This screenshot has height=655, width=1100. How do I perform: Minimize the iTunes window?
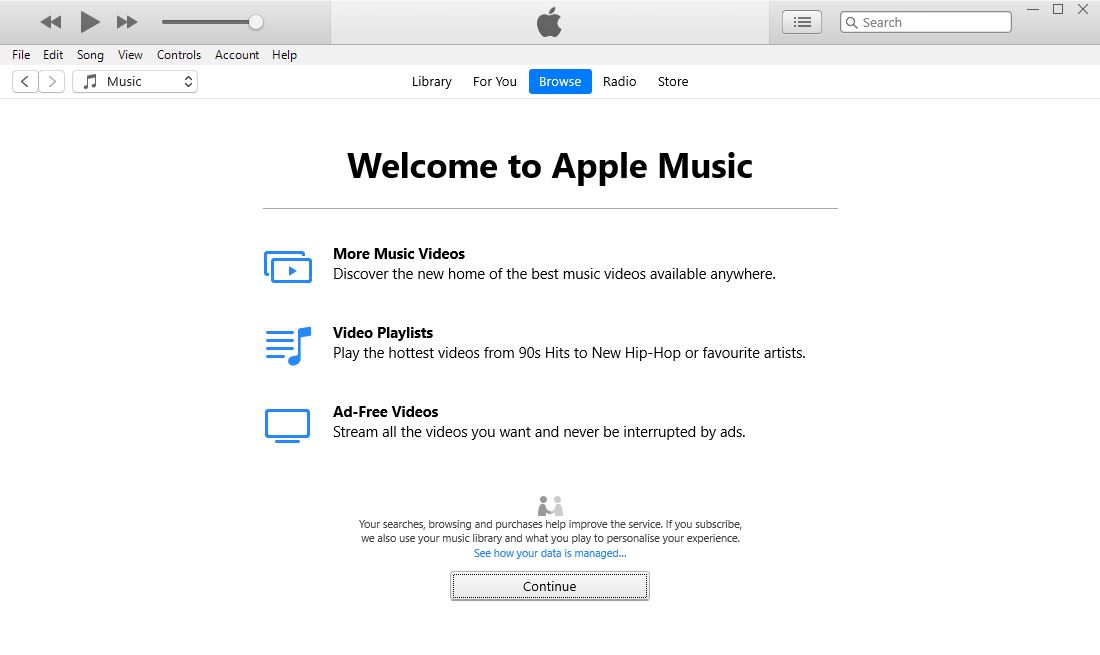click(x=1033, y=10)
